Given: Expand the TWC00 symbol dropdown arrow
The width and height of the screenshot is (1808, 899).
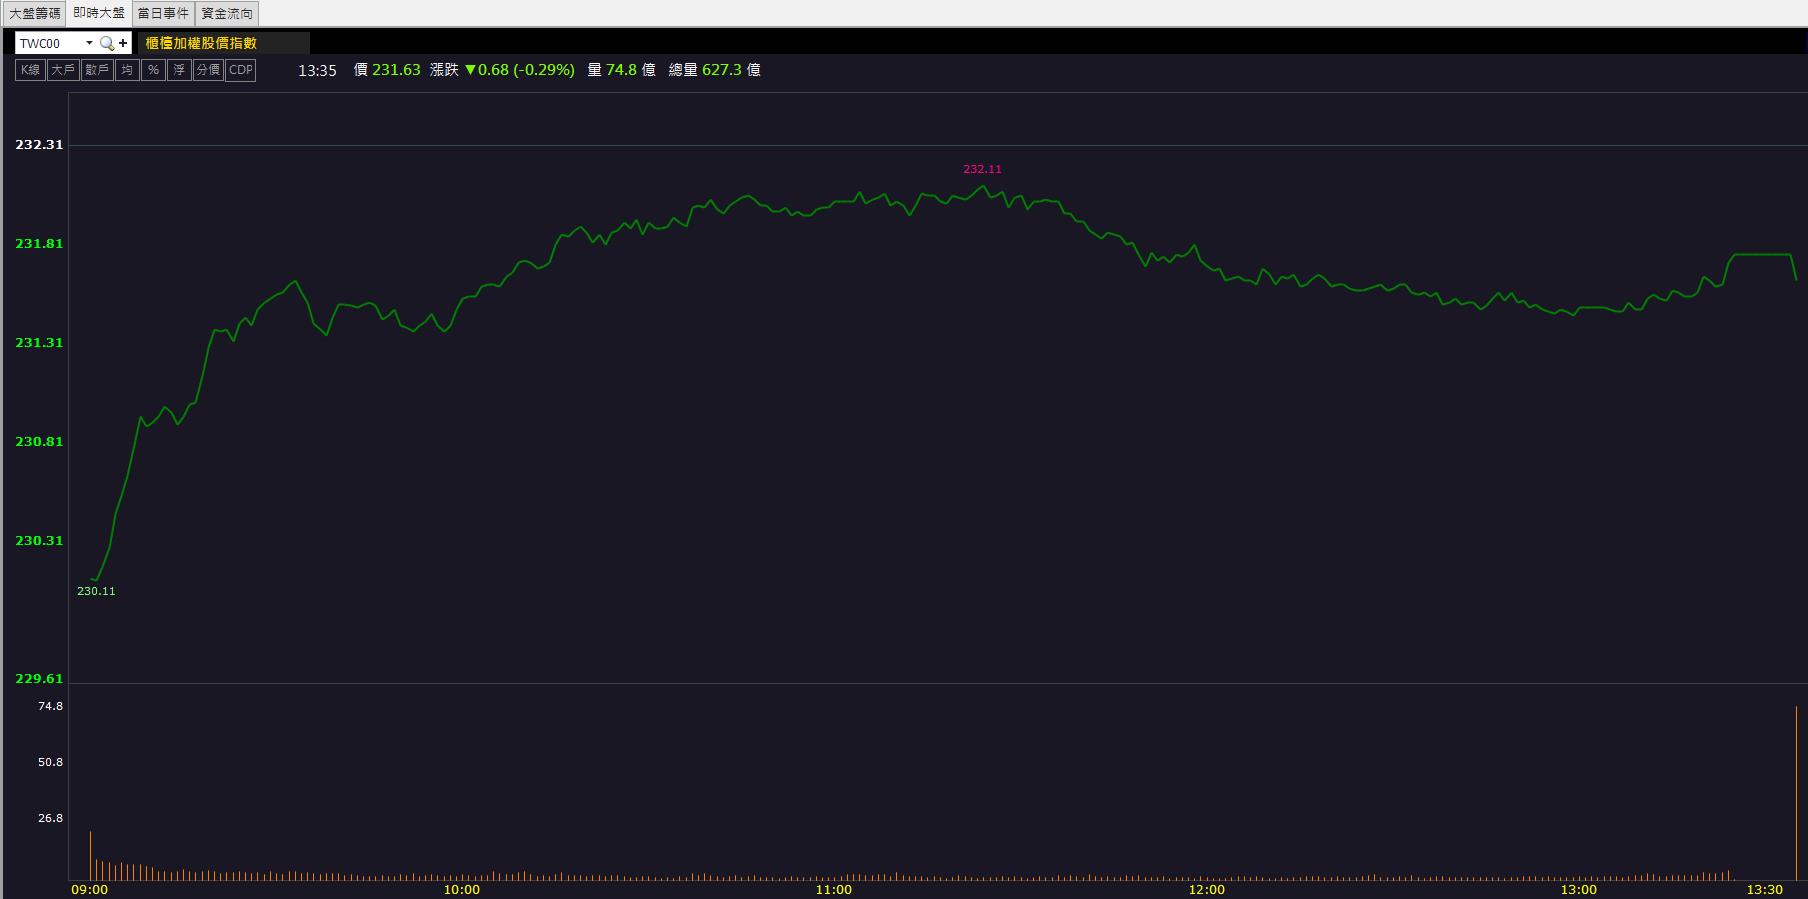Looking at the screenshot, I should (x=89, y=43).
